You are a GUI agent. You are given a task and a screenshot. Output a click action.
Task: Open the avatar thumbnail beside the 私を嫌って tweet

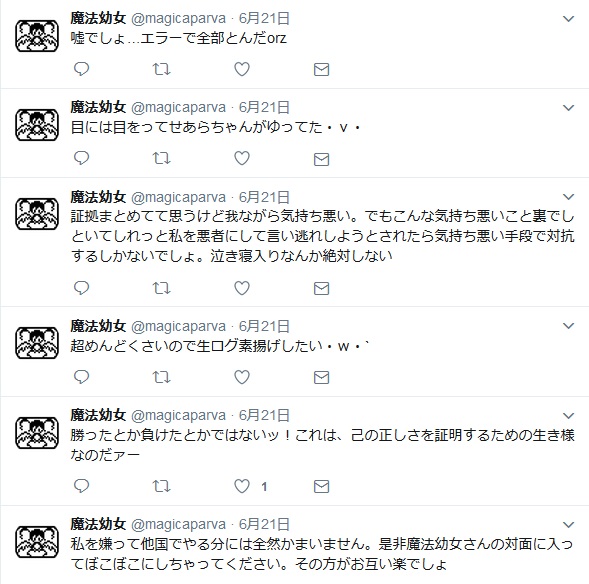[37, 542]
